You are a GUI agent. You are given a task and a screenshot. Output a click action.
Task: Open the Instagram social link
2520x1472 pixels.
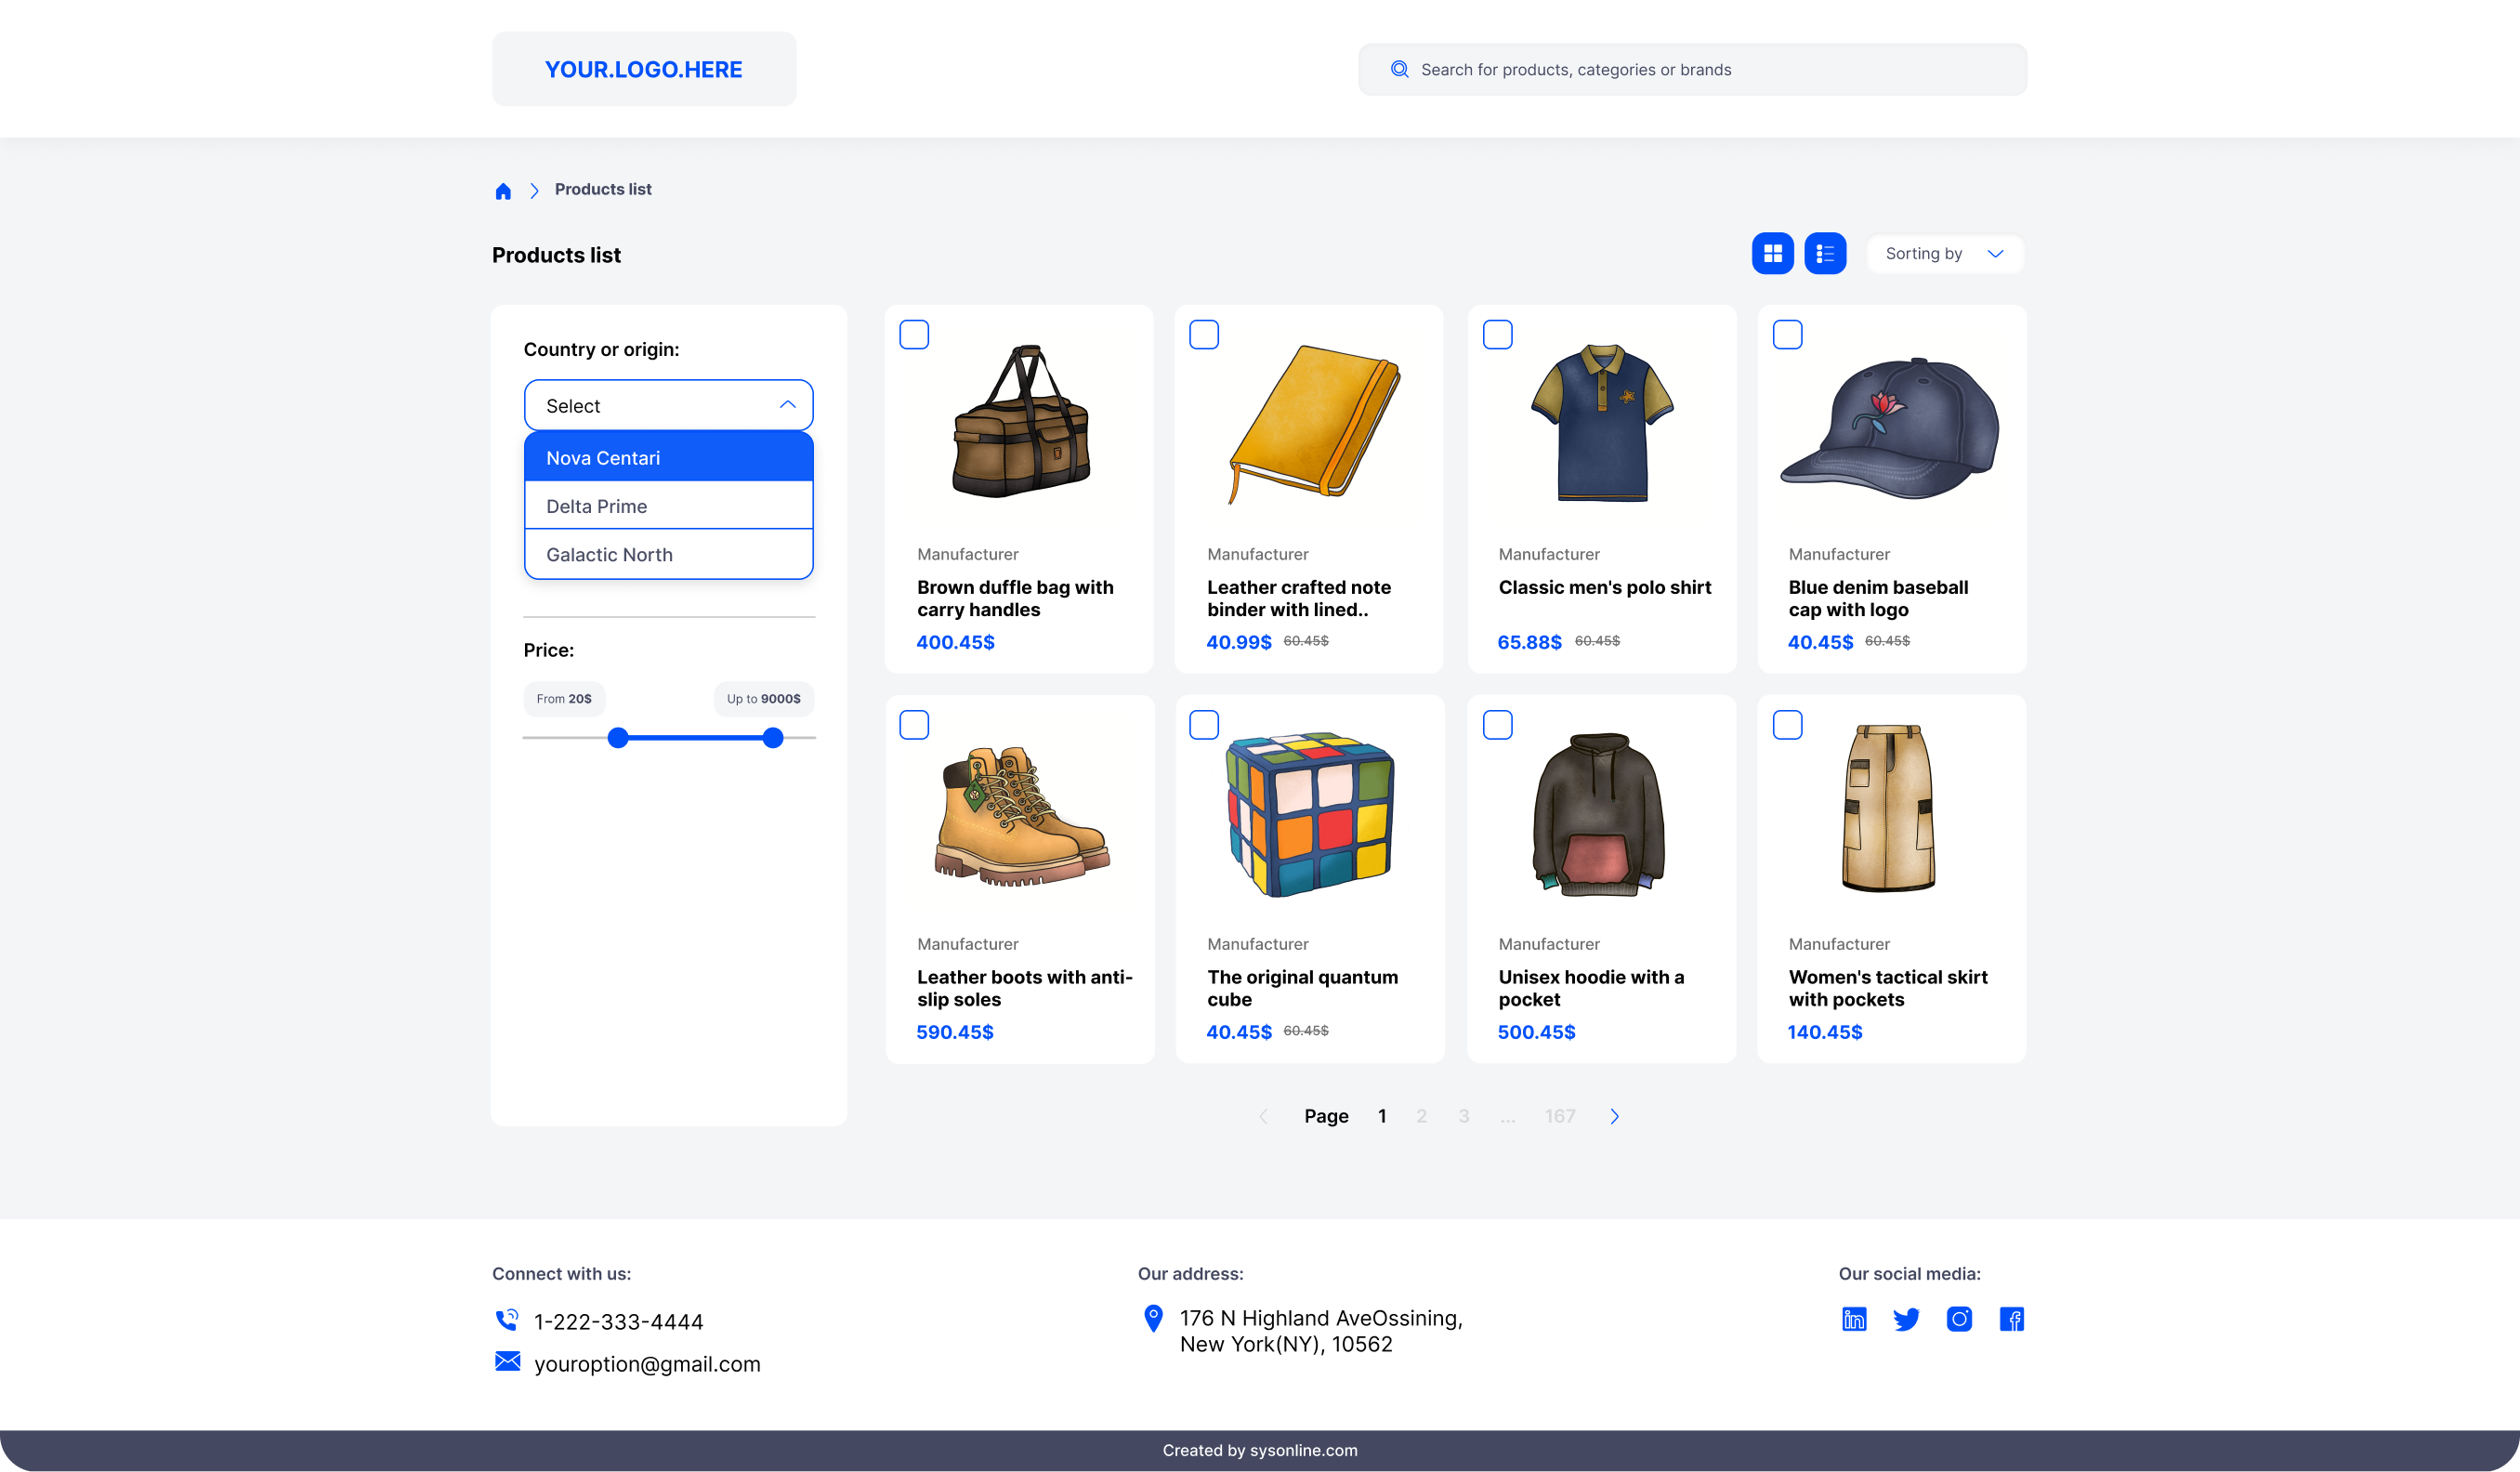click(1959, 1319)
